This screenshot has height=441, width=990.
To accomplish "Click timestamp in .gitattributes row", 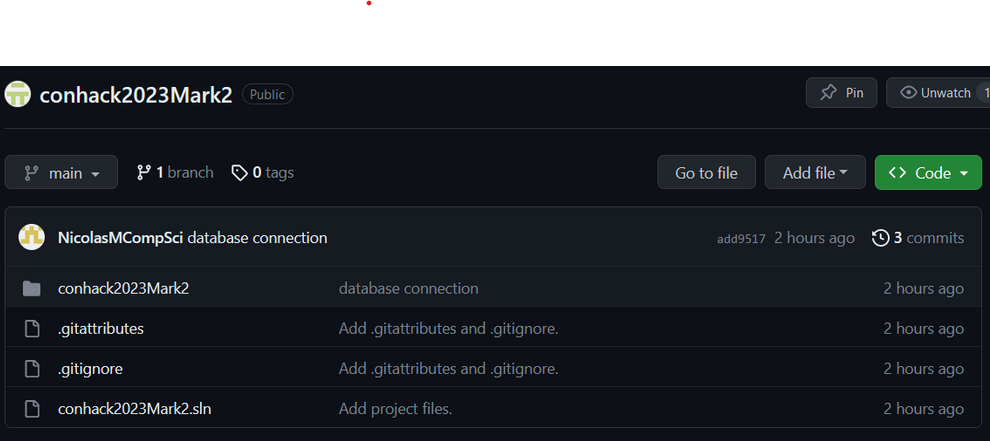I will 924,329.
